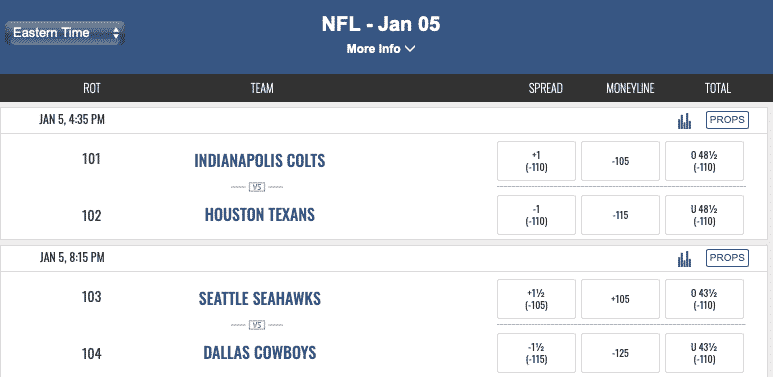
Task: Pick Cowboys -125 moneyline
Action: 620,353
